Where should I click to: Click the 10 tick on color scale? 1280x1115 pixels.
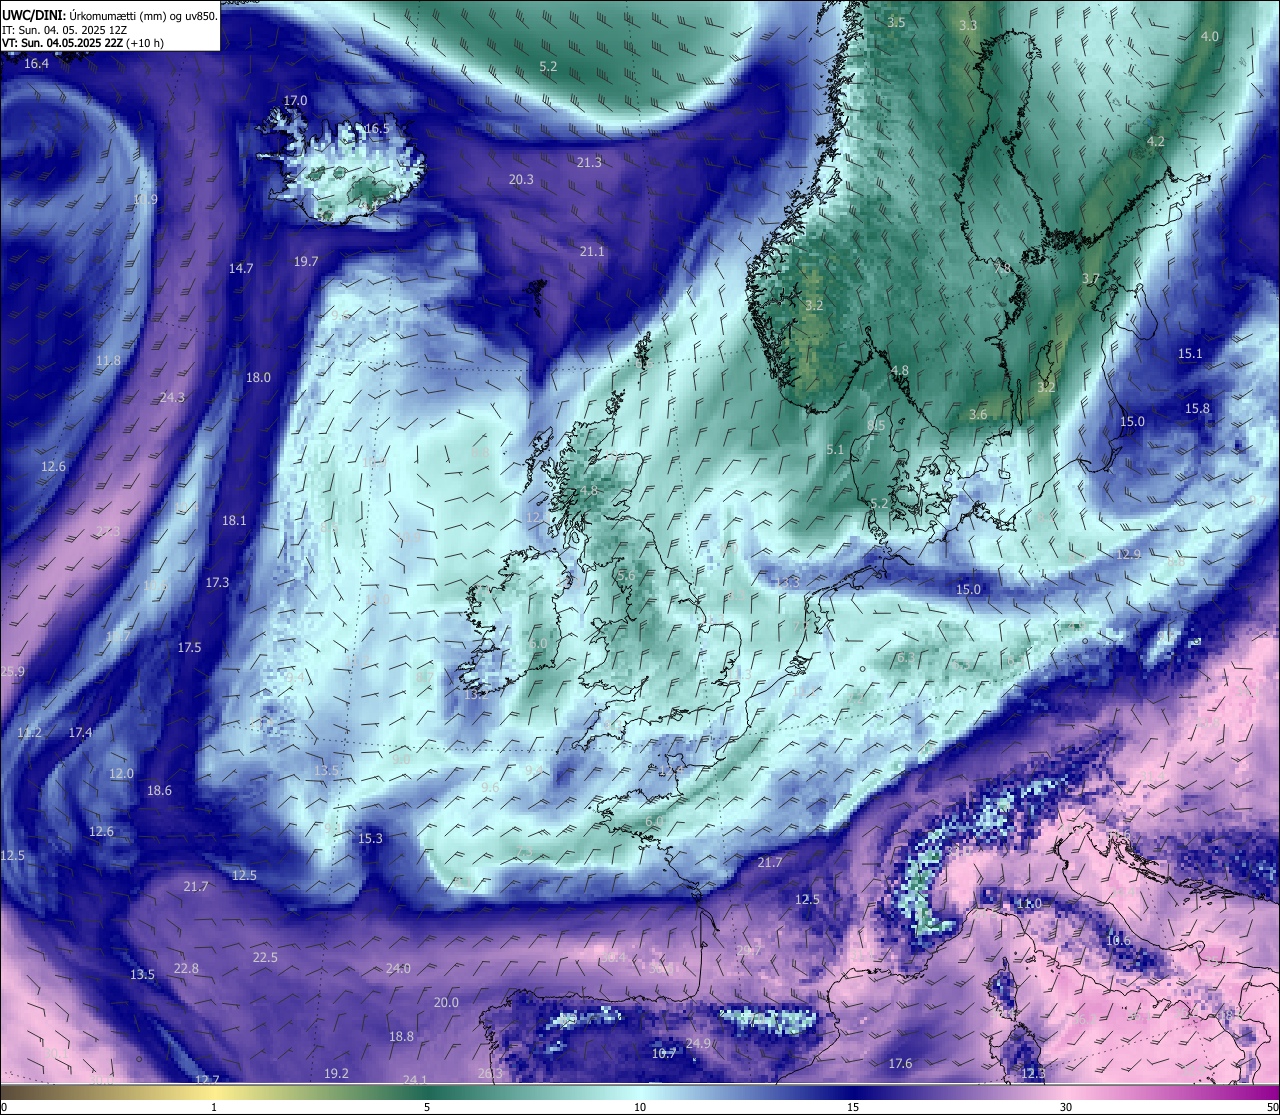click(x=639, y=1107)
